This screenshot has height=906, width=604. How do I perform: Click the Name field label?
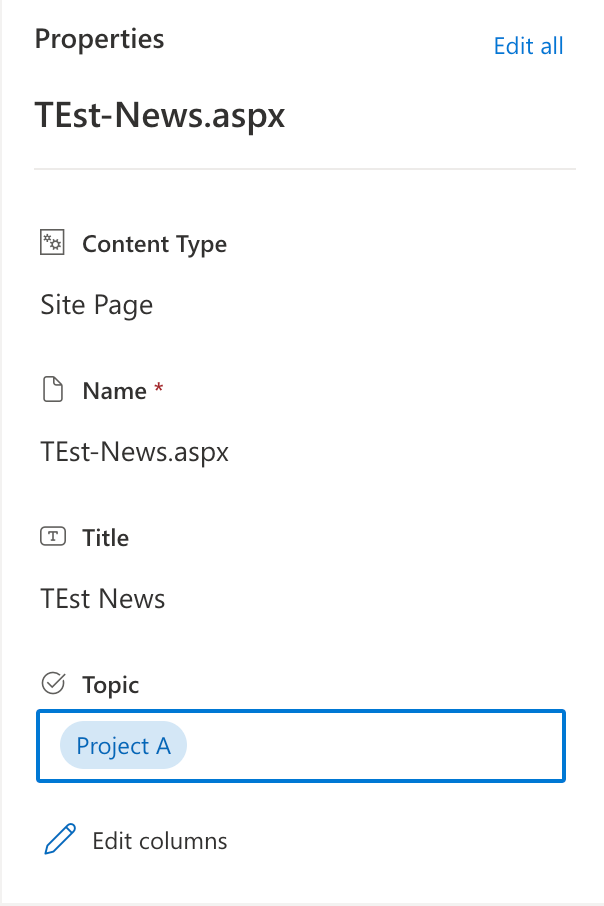point(114,391)
